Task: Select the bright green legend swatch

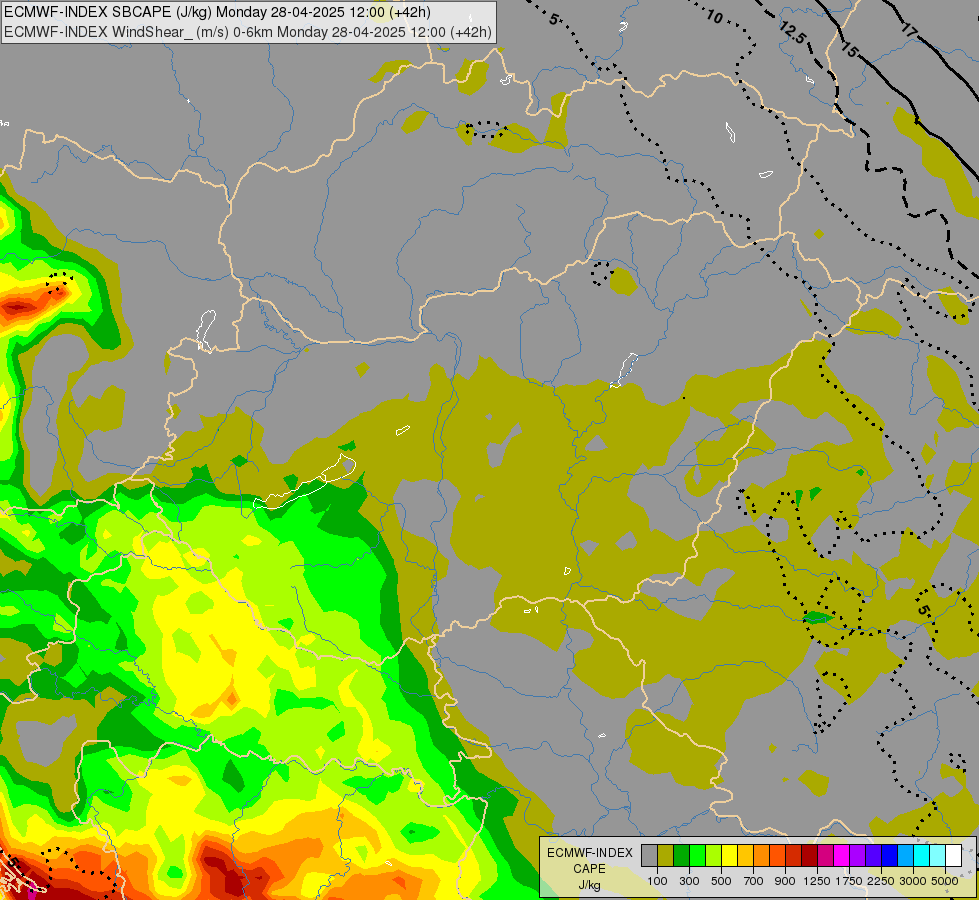Action: coord(697,856)
